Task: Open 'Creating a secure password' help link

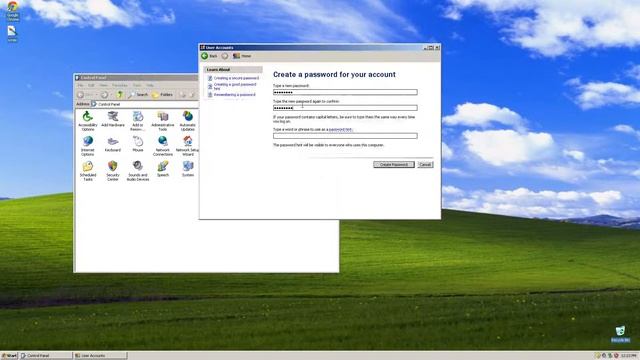Action: 236,78
